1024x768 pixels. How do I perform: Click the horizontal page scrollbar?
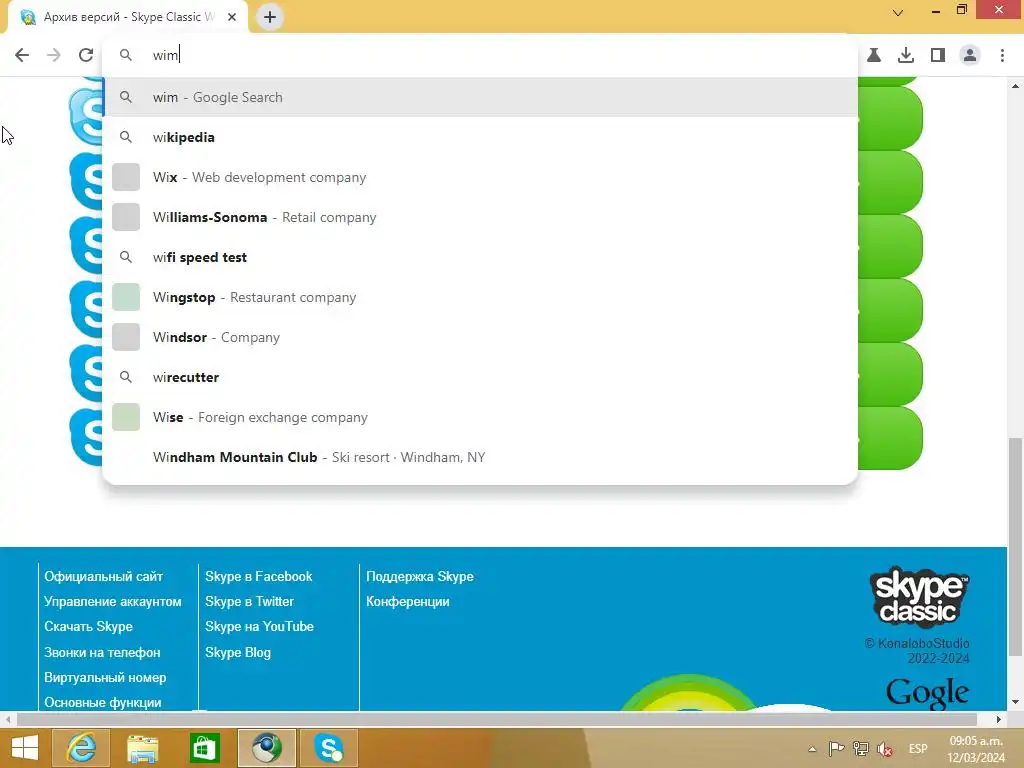point(496,719)
